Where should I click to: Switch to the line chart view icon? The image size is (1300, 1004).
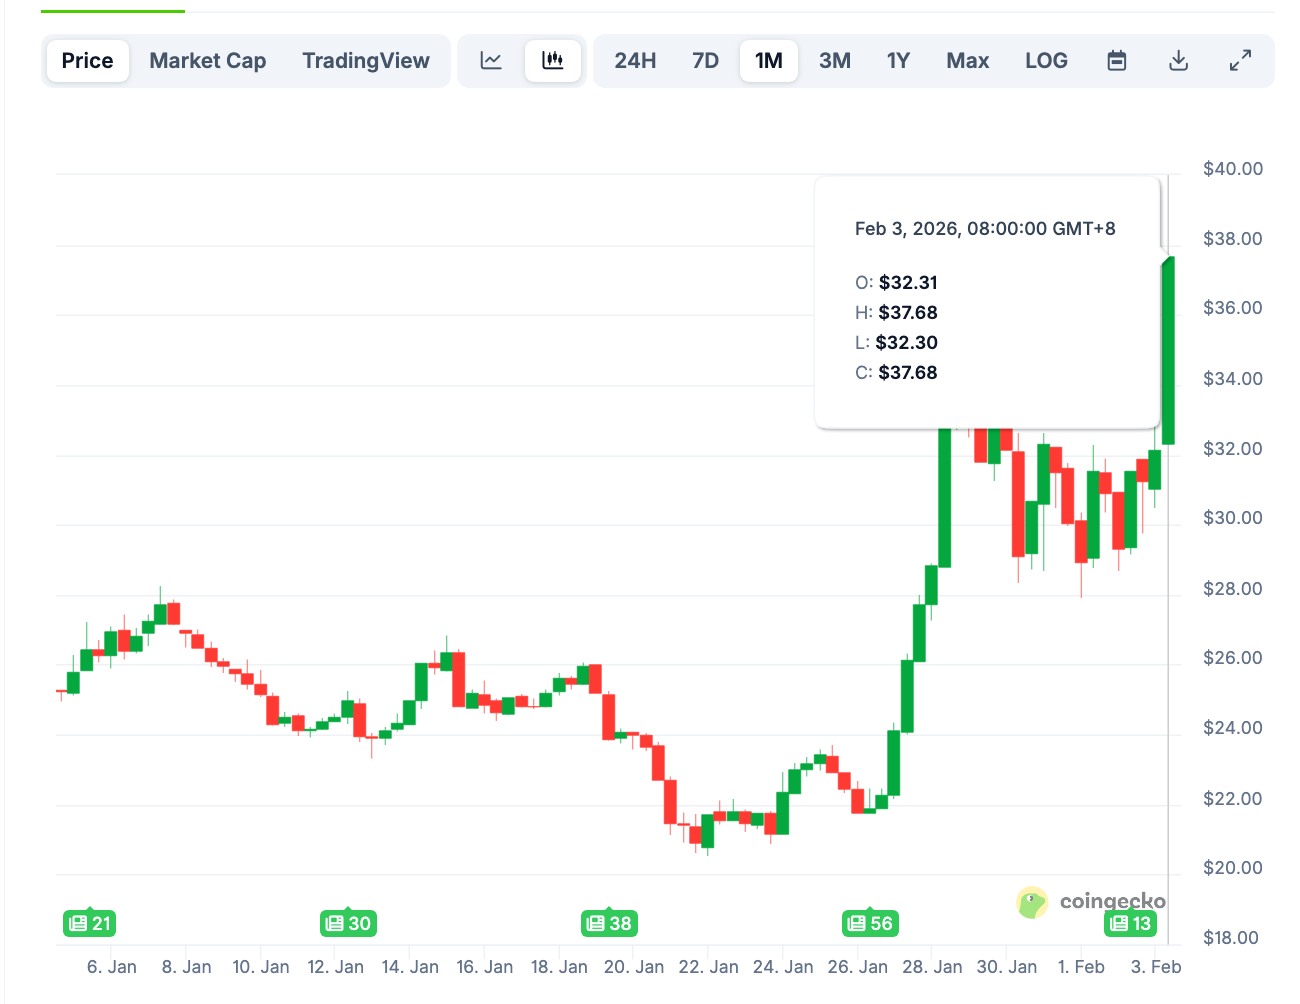pyautogui.click(x=491, y=61)
